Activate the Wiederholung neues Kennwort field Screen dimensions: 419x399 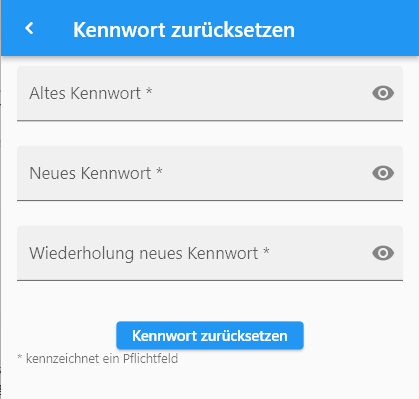[210, 253]
